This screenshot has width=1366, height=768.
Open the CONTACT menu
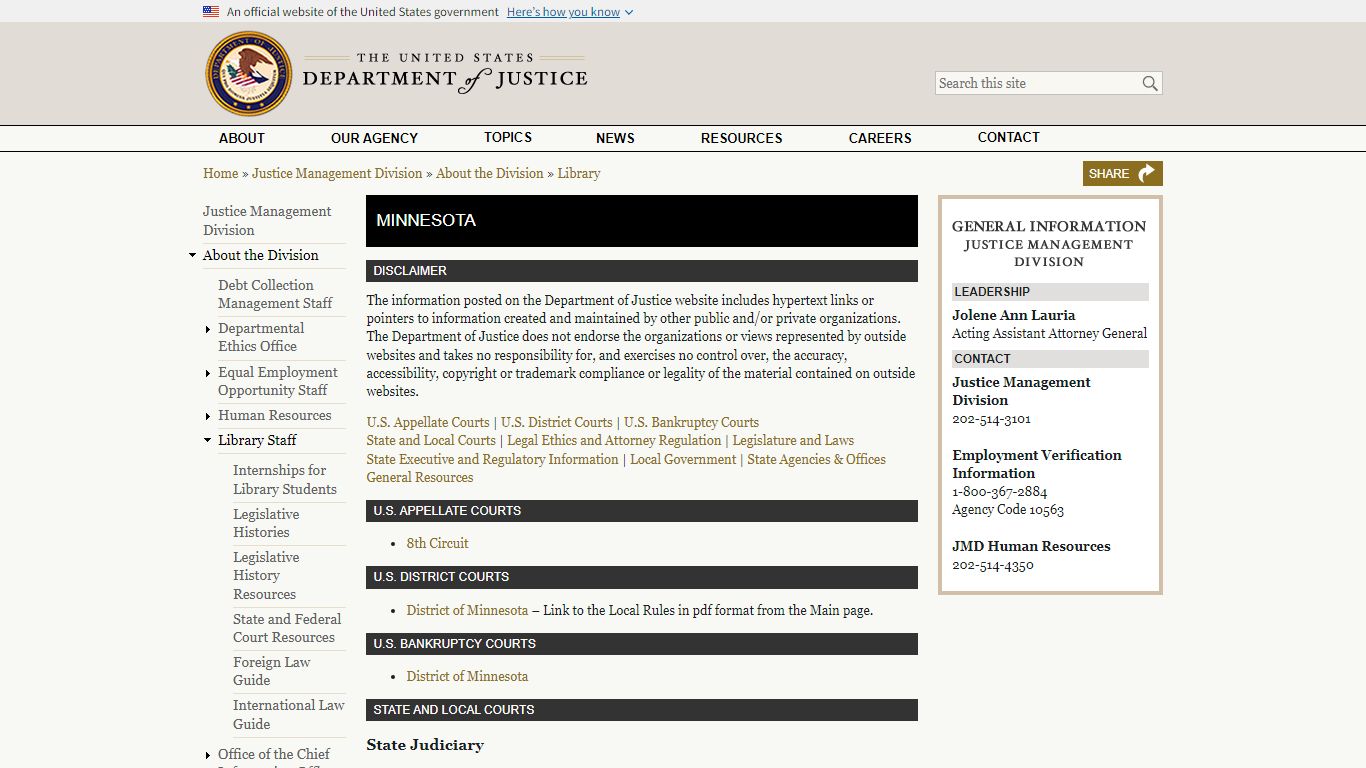click(x=1008, y=137)
